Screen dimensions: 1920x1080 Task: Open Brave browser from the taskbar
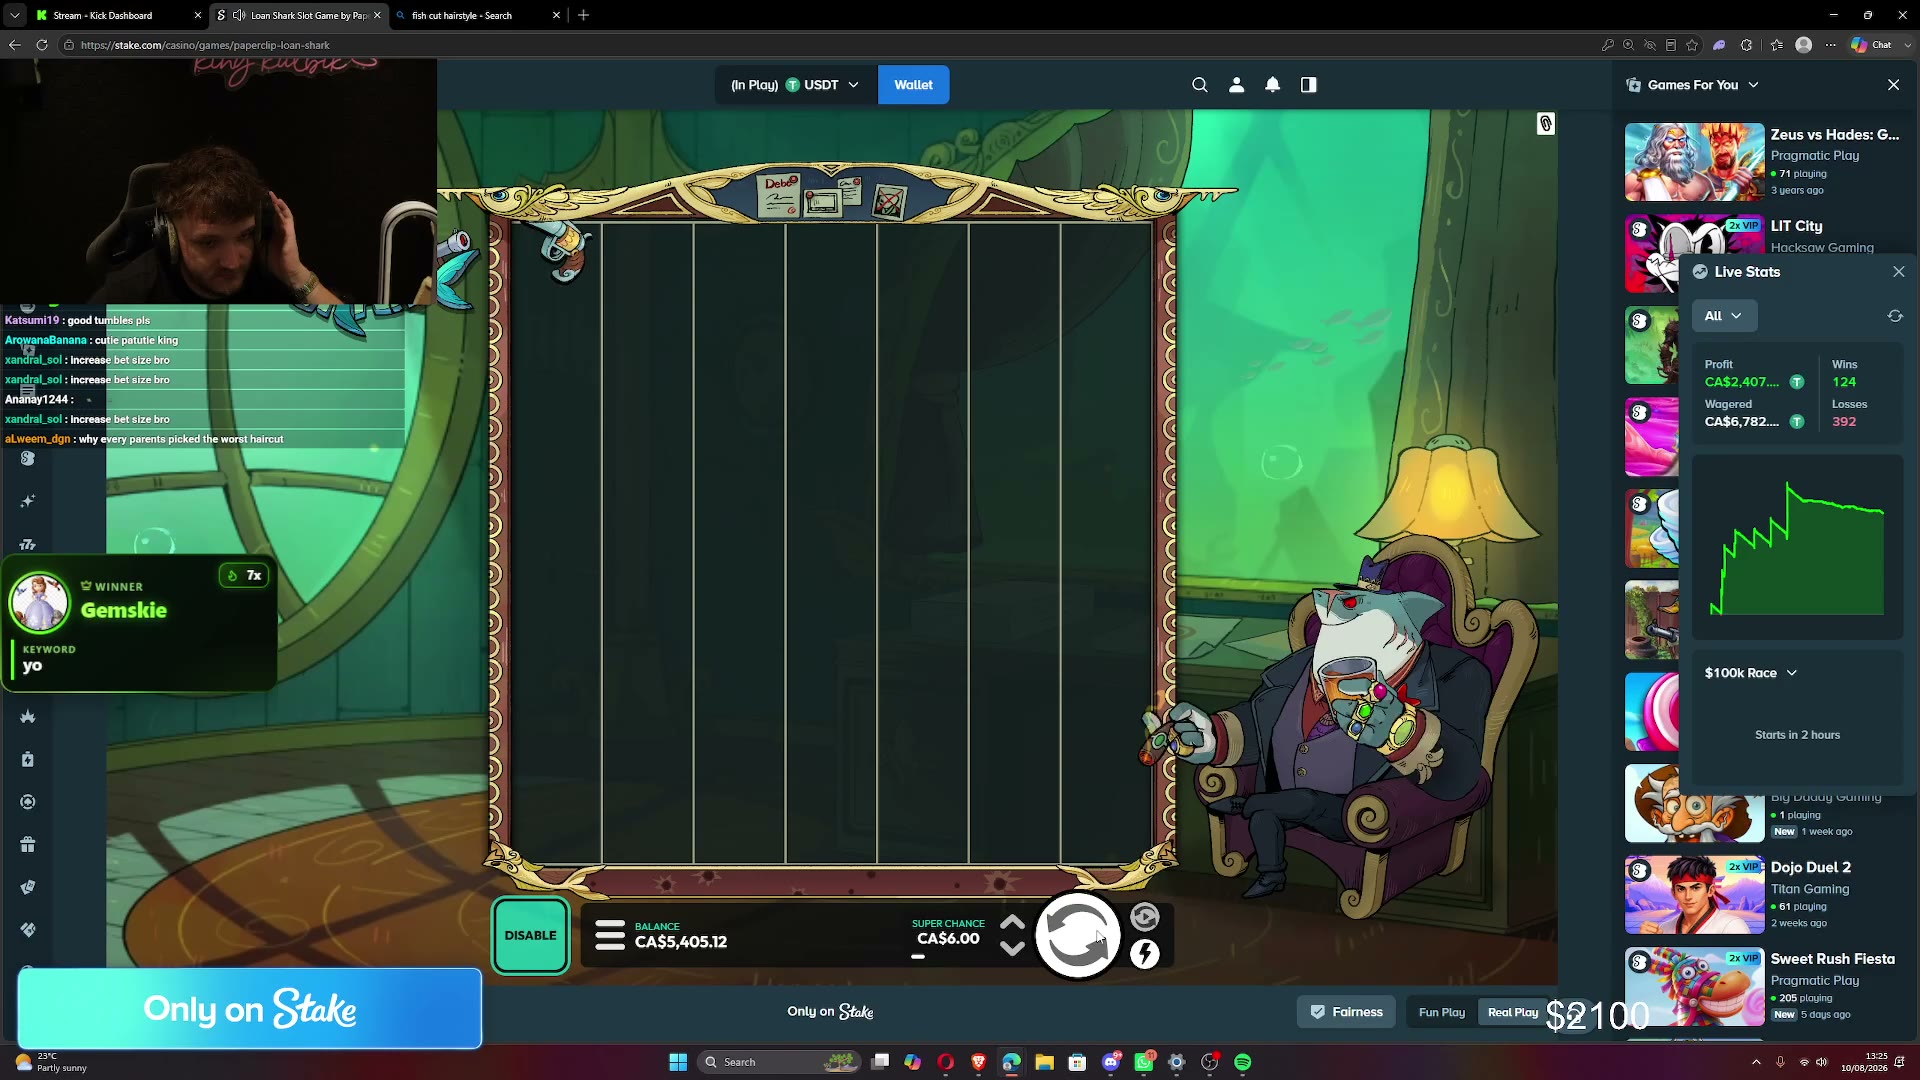(x=978, y=1062)
